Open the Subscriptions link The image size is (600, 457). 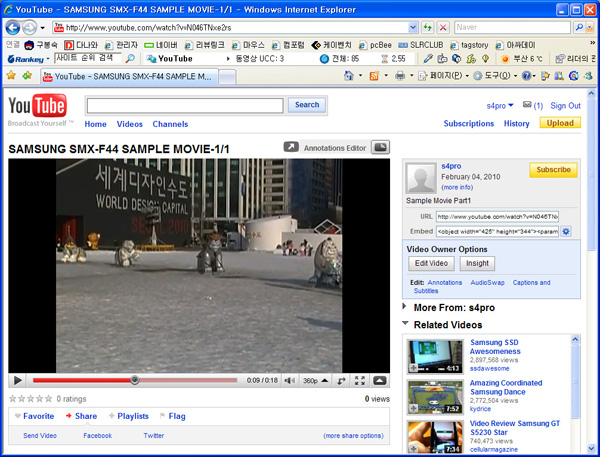point(468,124)
